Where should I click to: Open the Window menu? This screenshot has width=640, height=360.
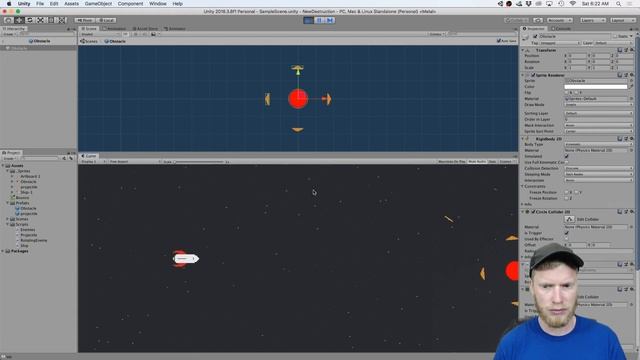(158, 4)
